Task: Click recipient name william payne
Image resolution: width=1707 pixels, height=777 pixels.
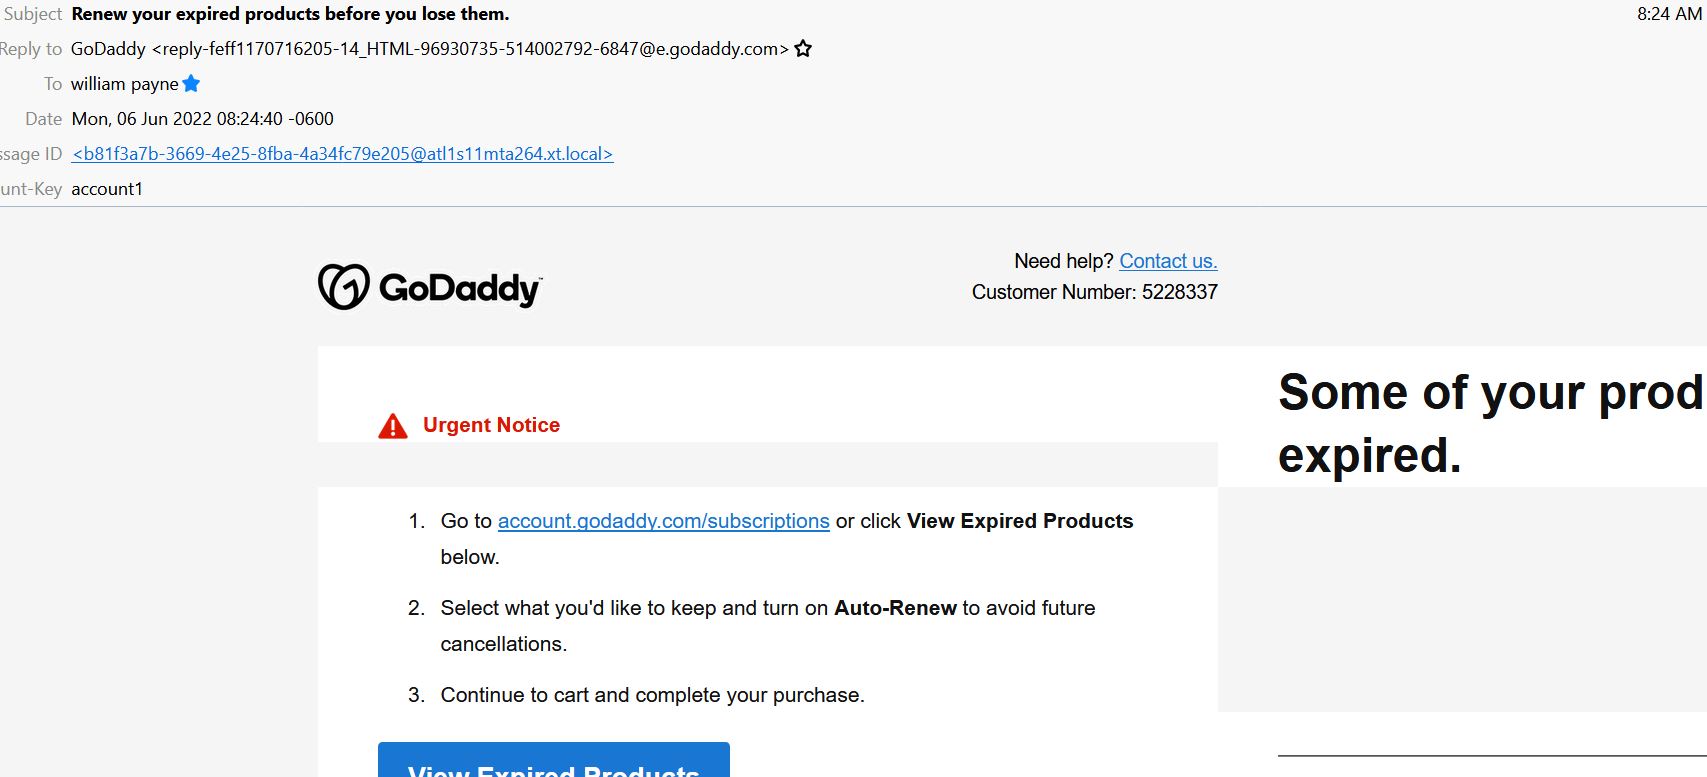Action: point(125,84)
